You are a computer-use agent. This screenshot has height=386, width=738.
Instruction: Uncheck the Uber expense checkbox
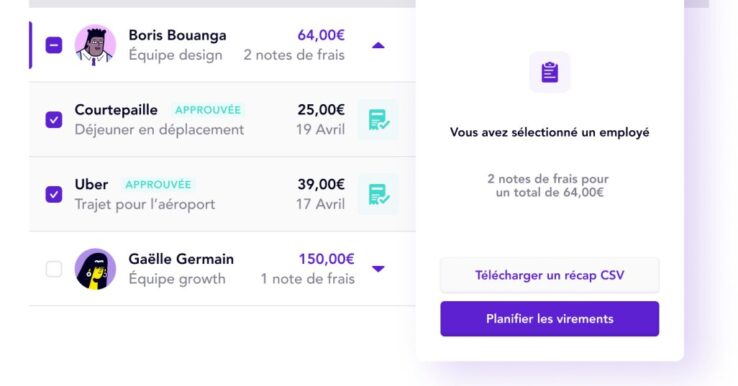click(x=54, y=194)
